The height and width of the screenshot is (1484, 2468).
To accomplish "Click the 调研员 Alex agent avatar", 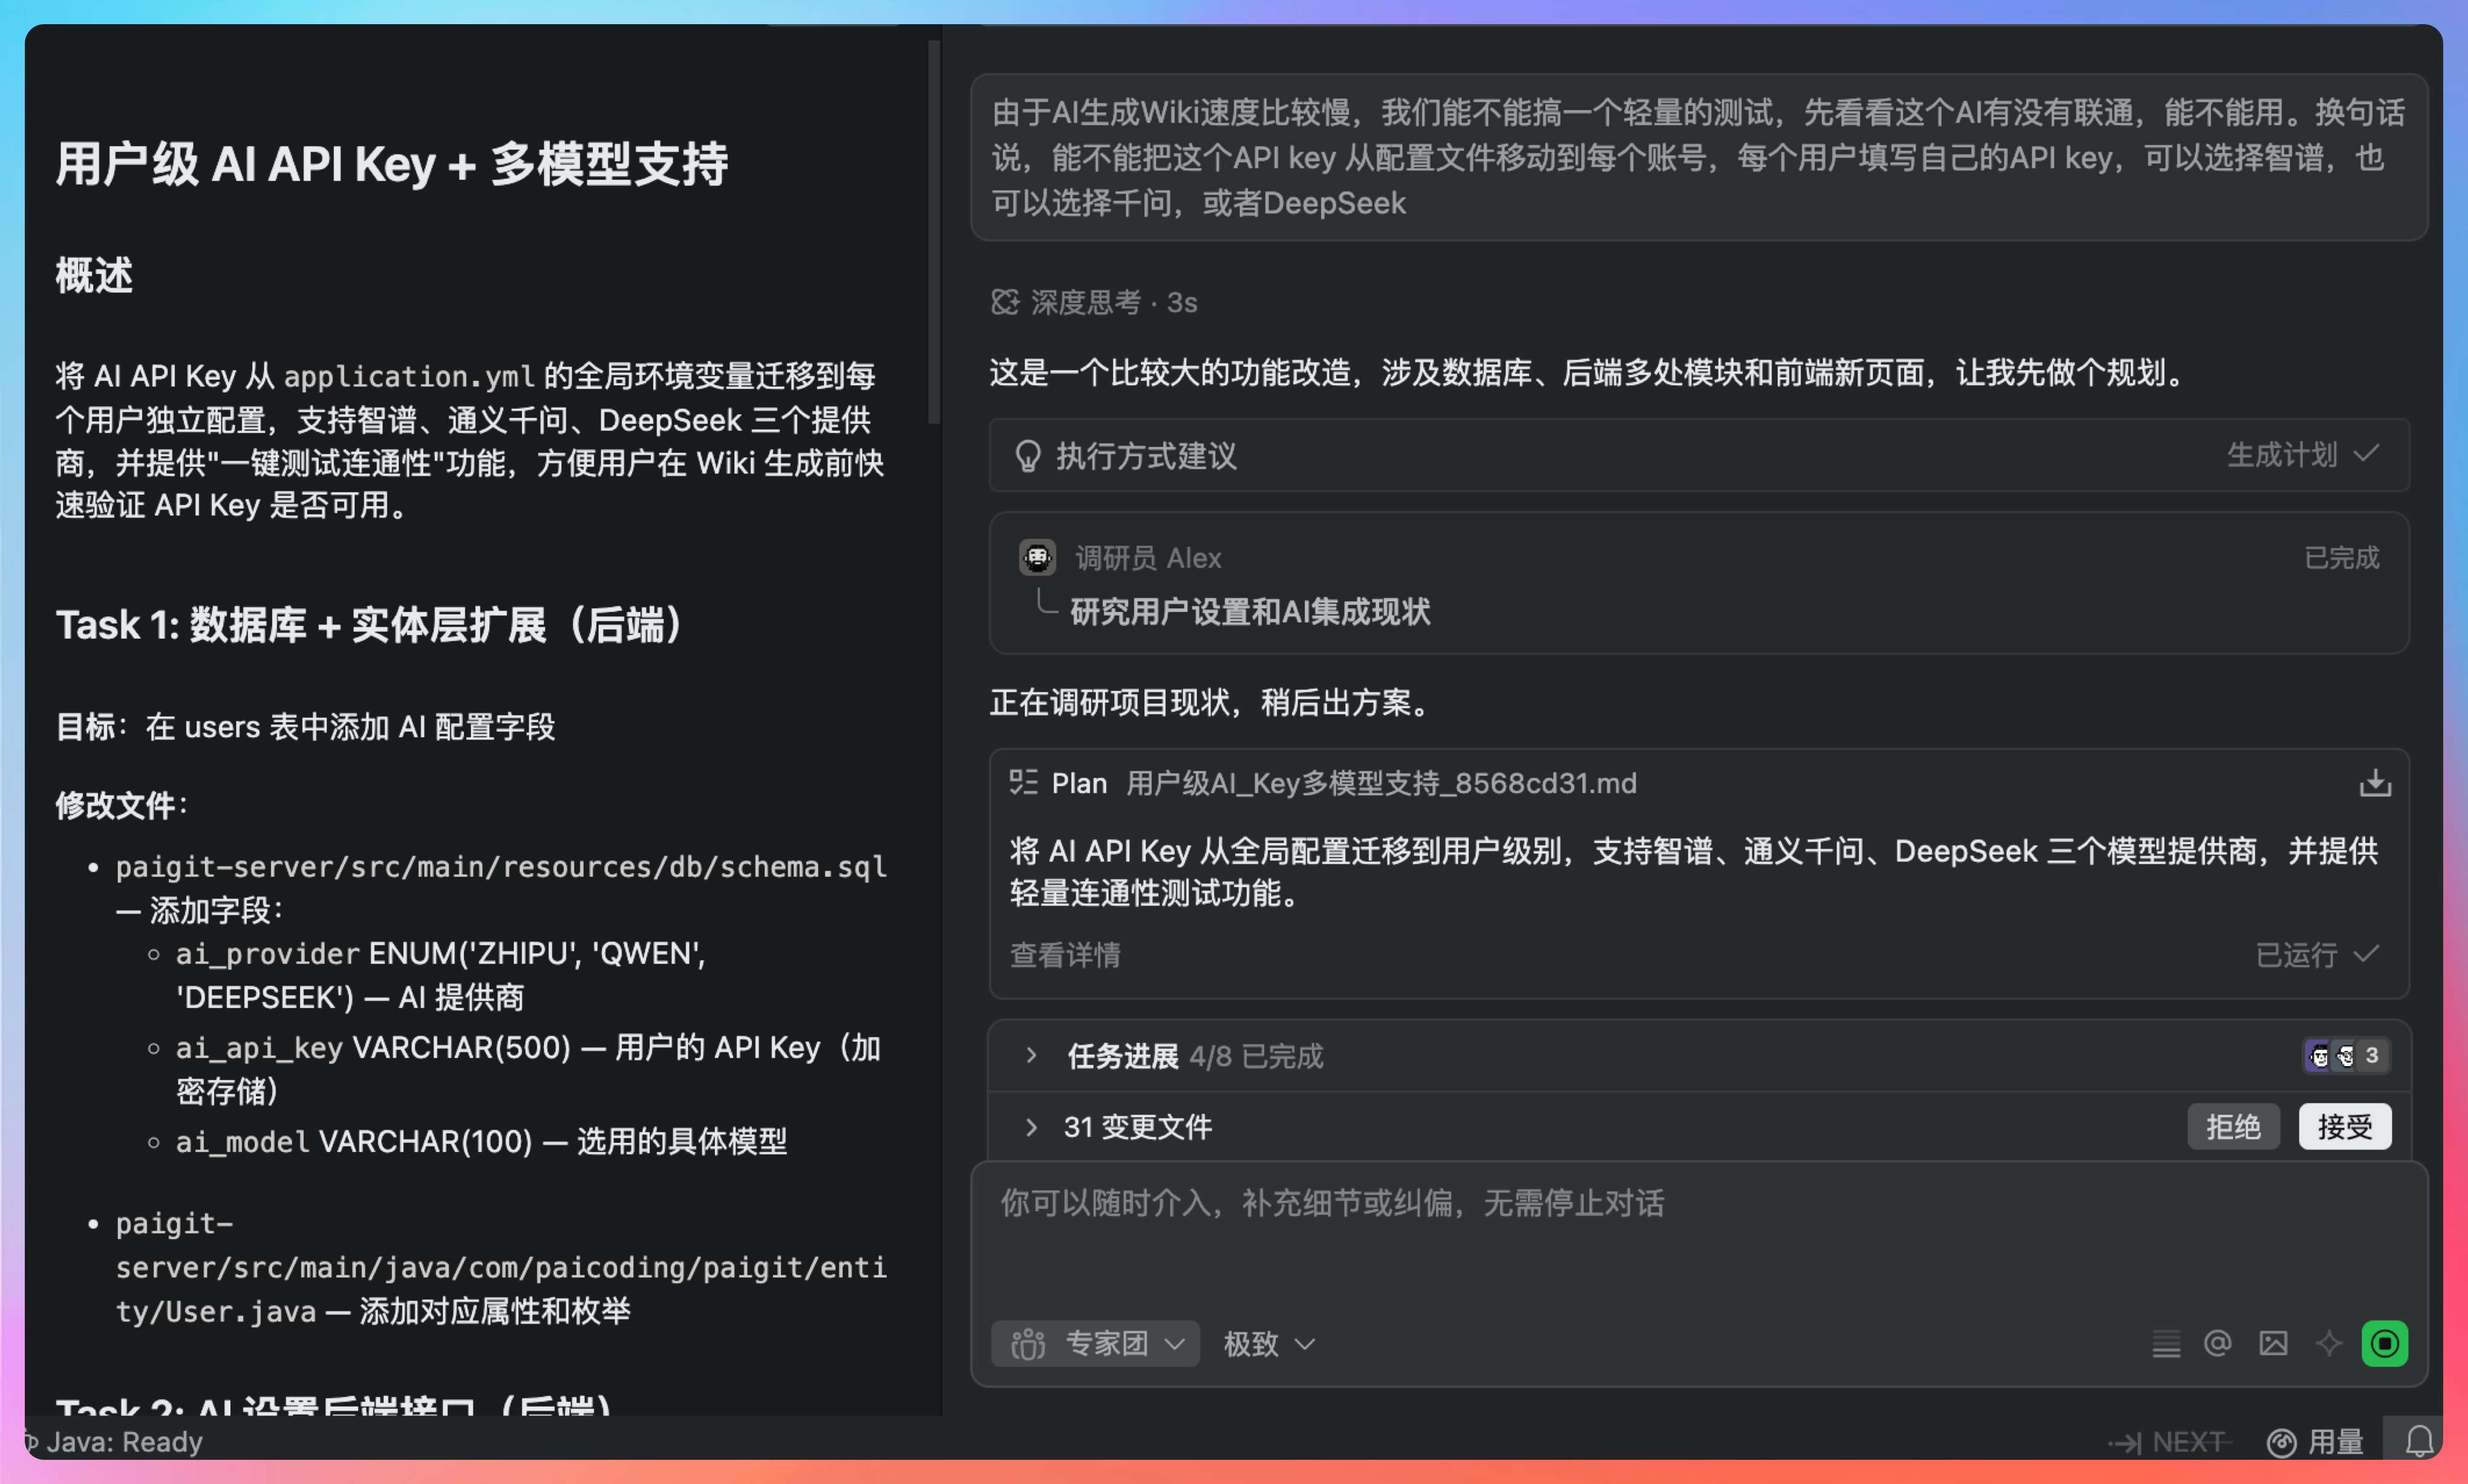I will tap(1037, 557).
